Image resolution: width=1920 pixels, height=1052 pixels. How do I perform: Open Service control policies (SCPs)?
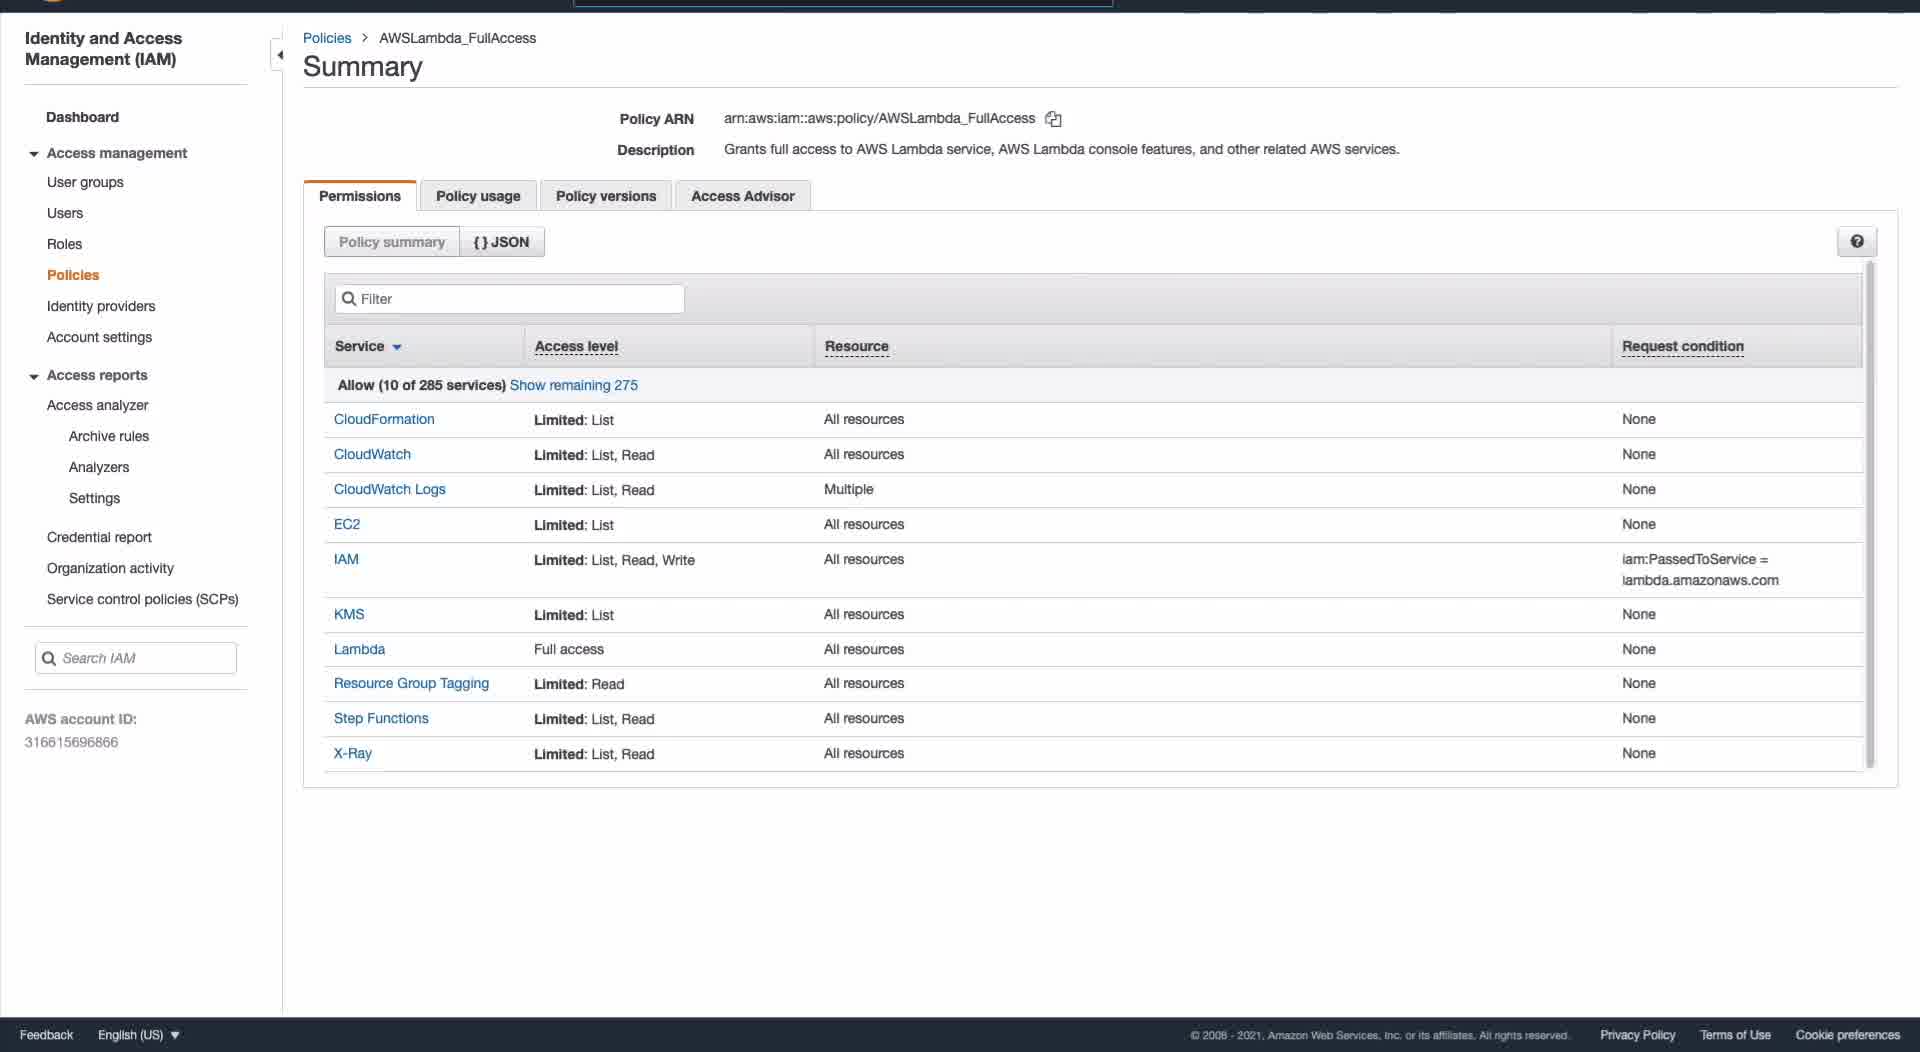tap(142, 599)
